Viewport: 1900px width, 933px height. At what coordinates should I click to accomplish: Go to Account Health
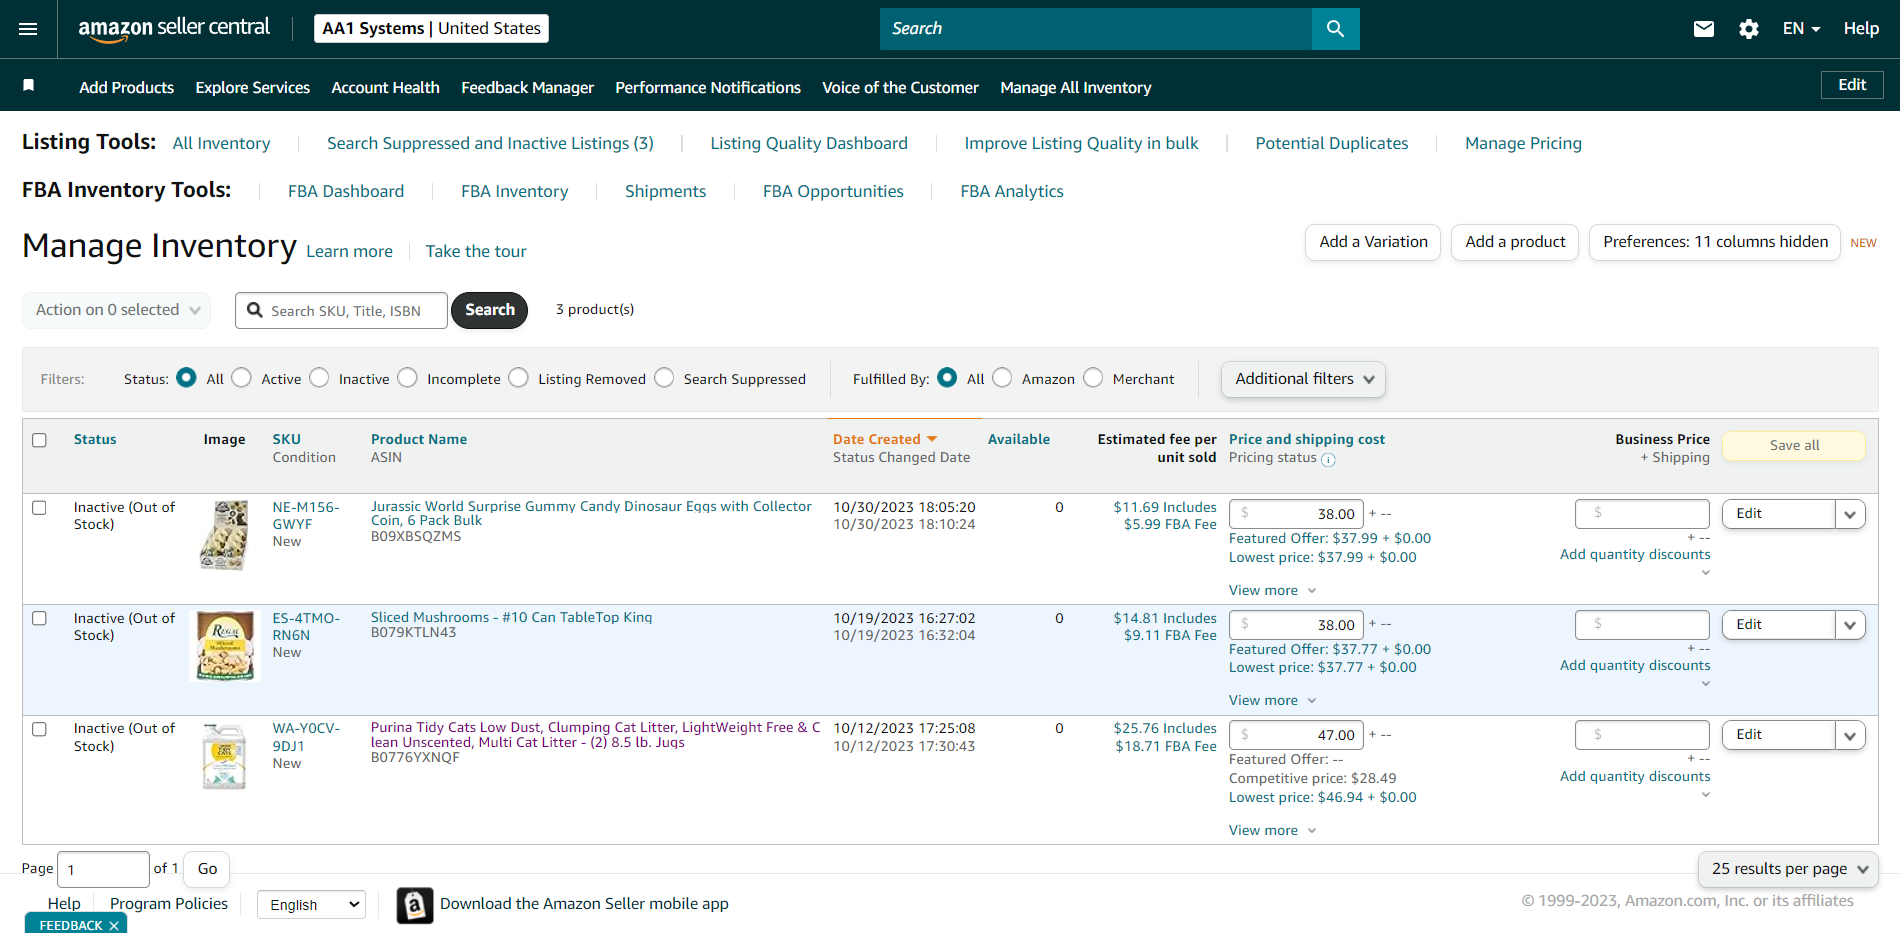[x=386, y=88]
